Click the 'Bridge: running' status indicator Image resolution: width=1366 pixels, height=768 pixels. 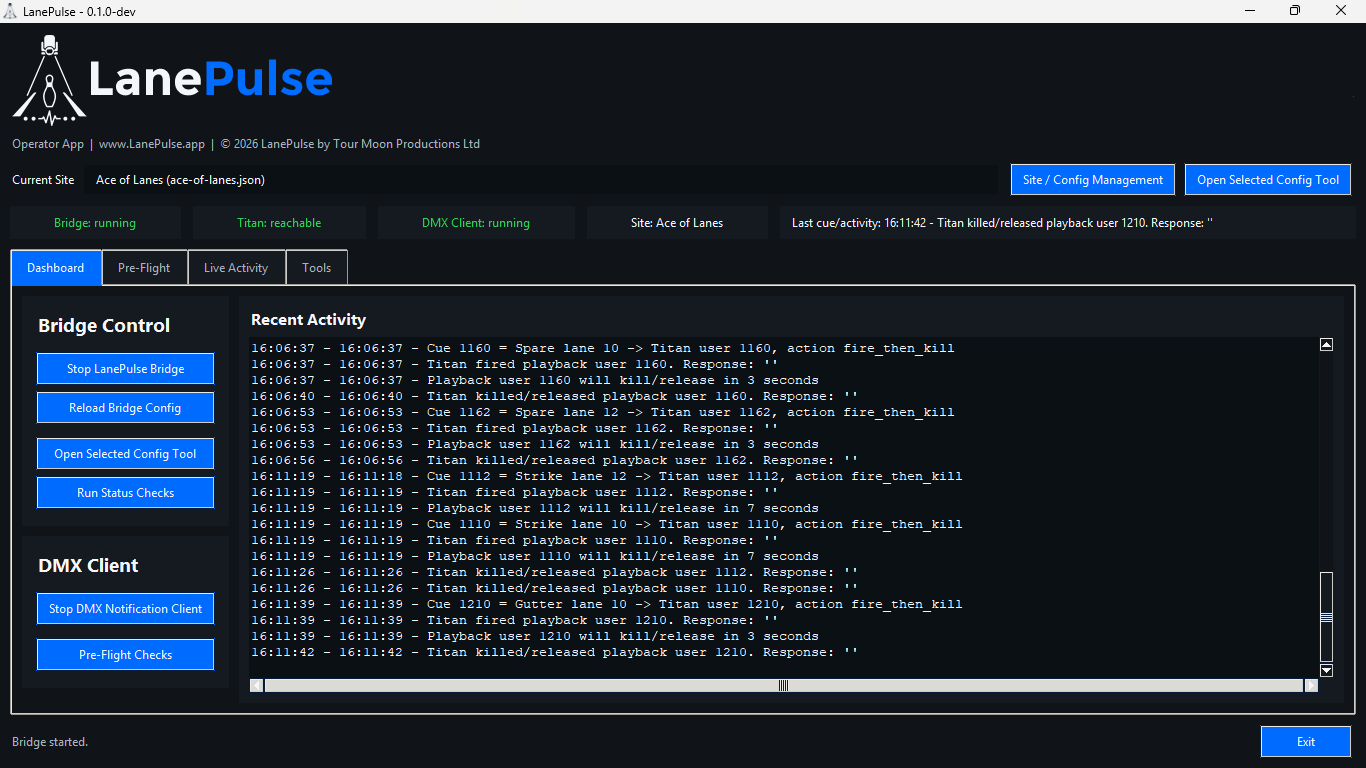click(x=95, y=223)
